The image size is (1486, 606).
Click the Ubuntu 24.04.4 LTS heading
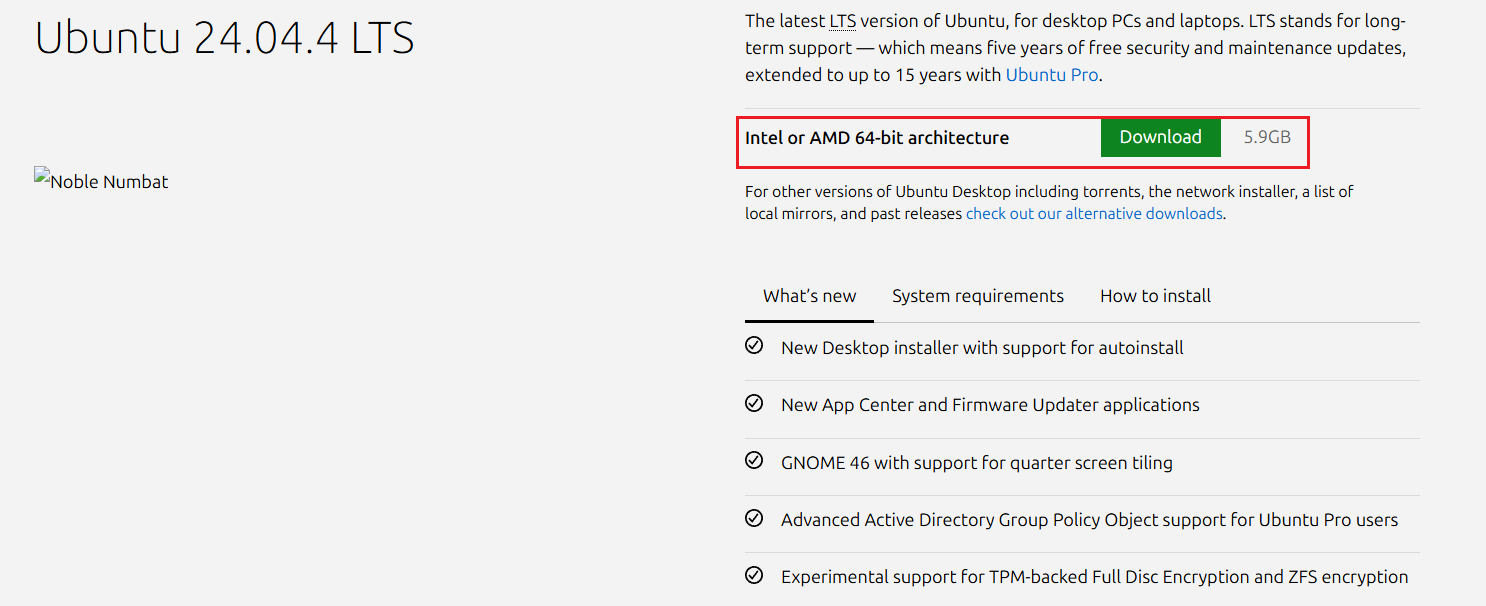[x=225, y=38]
